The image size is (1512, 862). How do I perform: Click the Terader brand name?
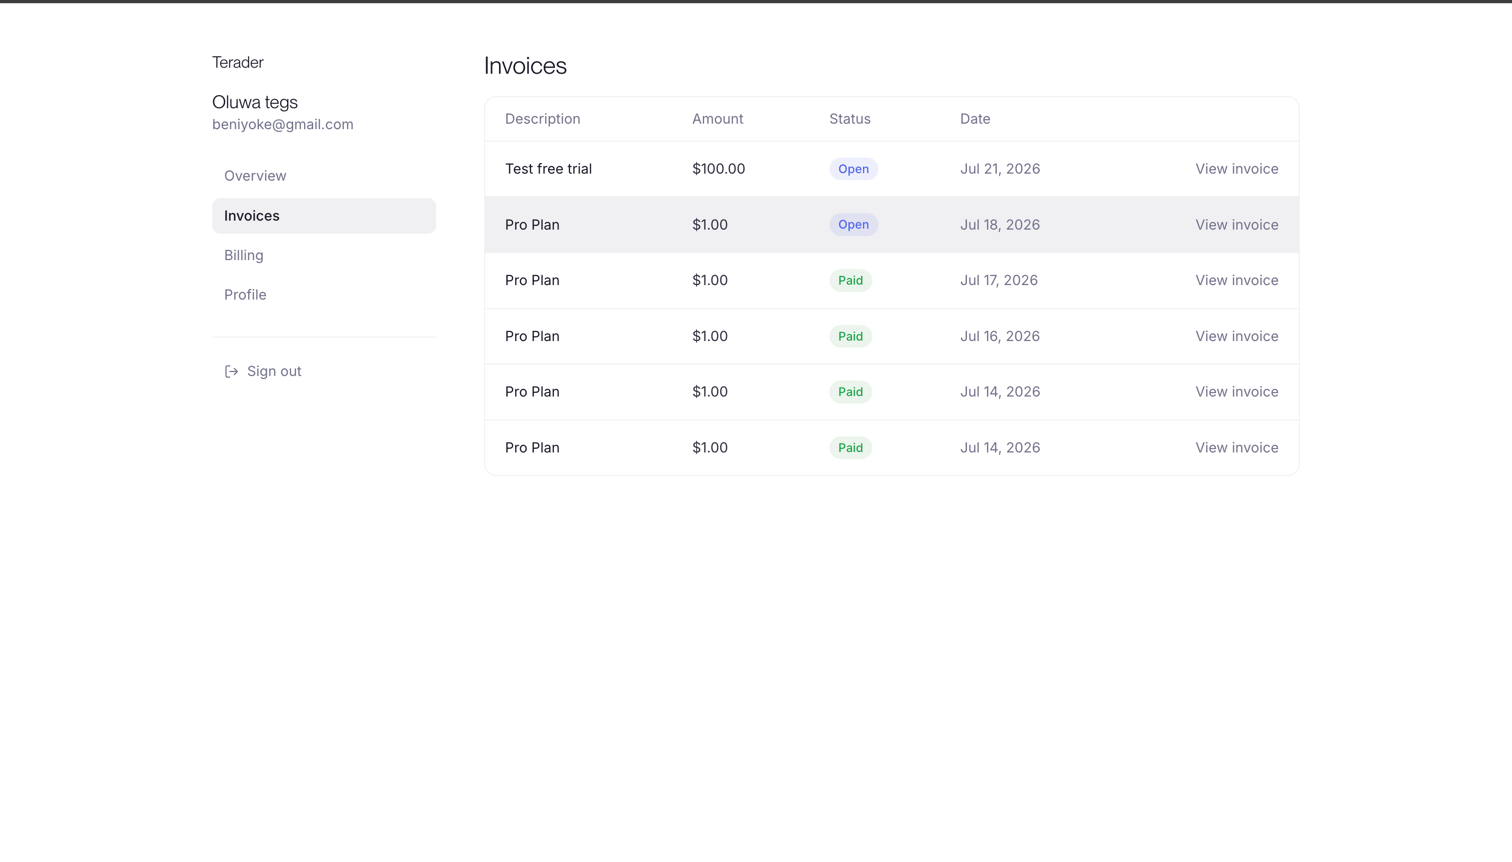coord(238,62)
